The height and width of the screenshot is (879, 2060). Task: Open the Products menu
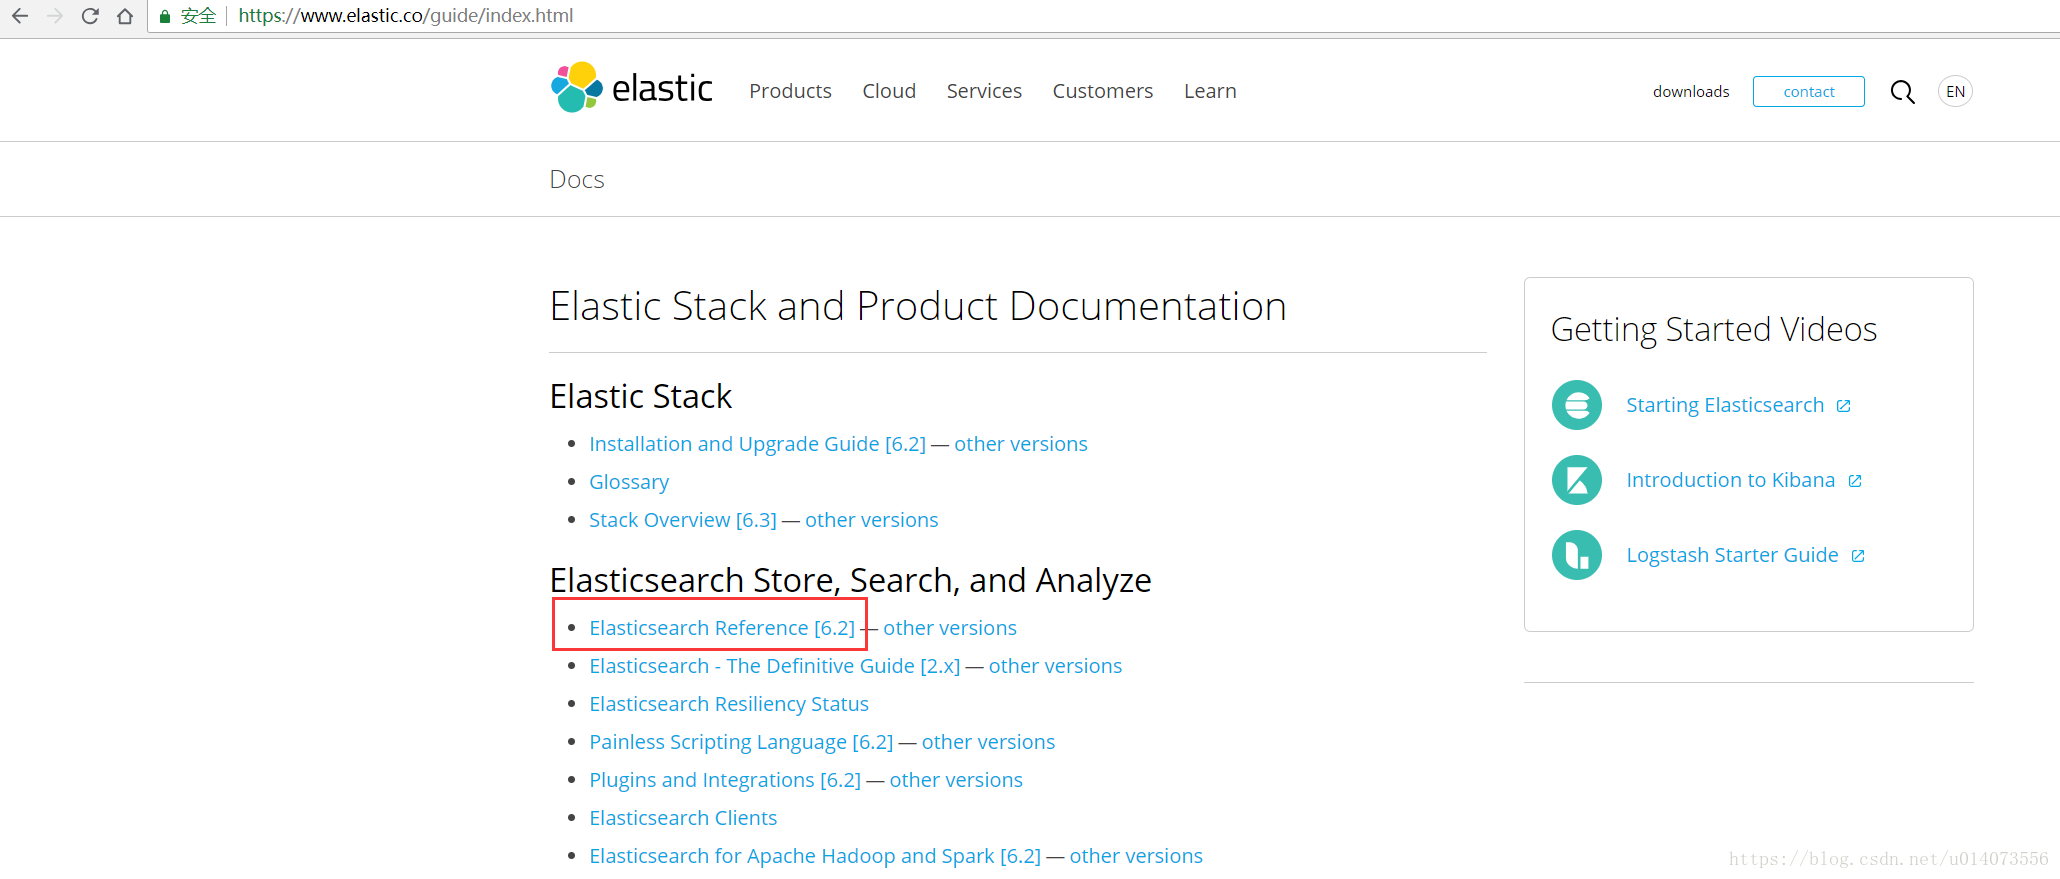tap(790, 91)
